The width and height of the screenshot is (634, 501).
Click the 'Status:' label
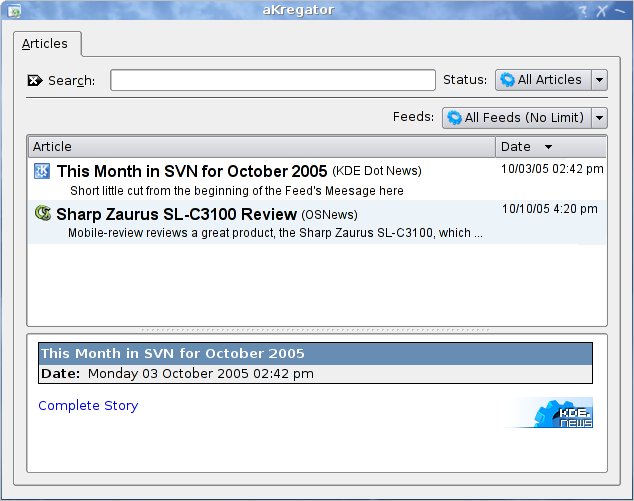[x=465, y=80]
